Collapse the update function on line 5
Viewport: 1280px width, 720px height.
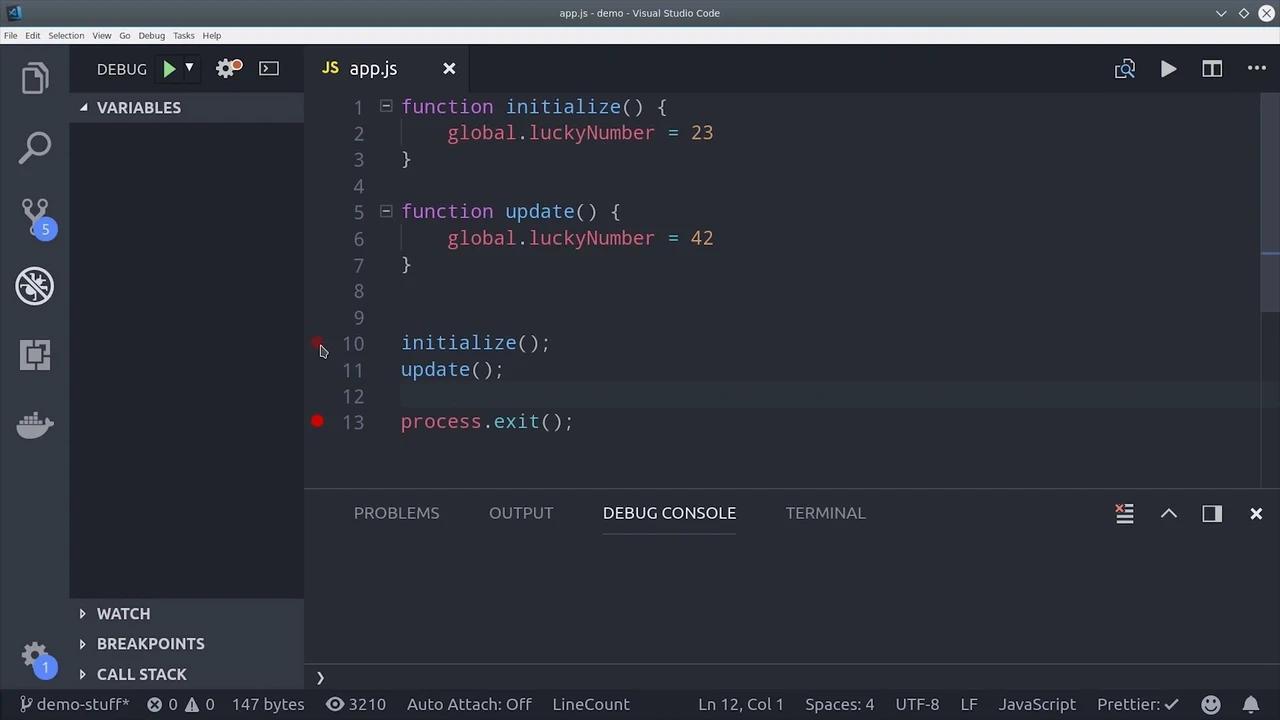pos(386,211)
